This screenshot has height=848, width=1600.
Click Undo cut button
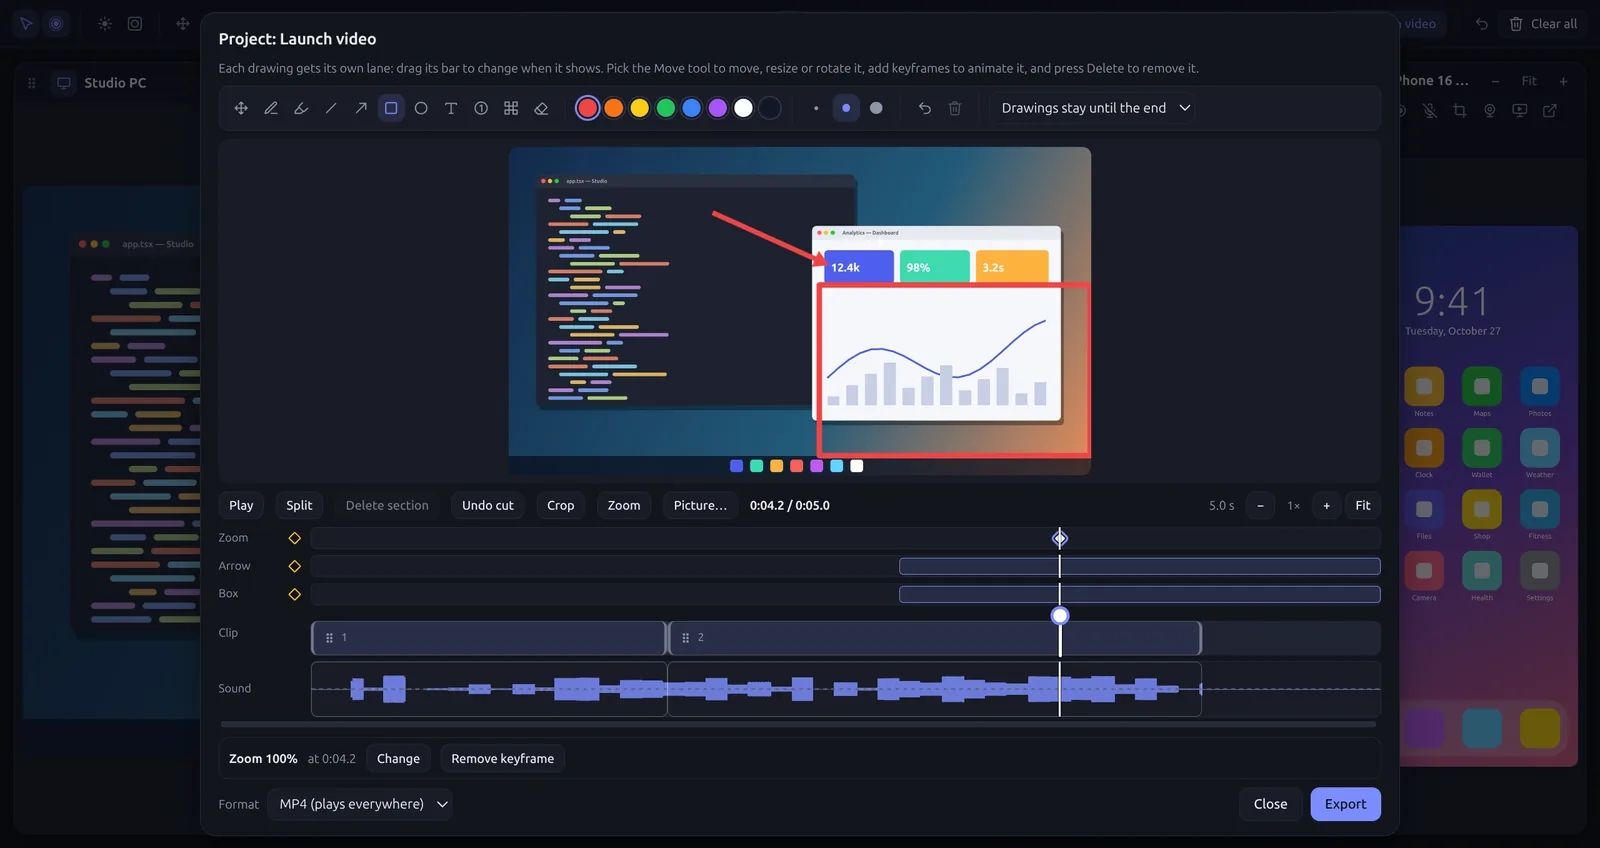pos(488,506)
